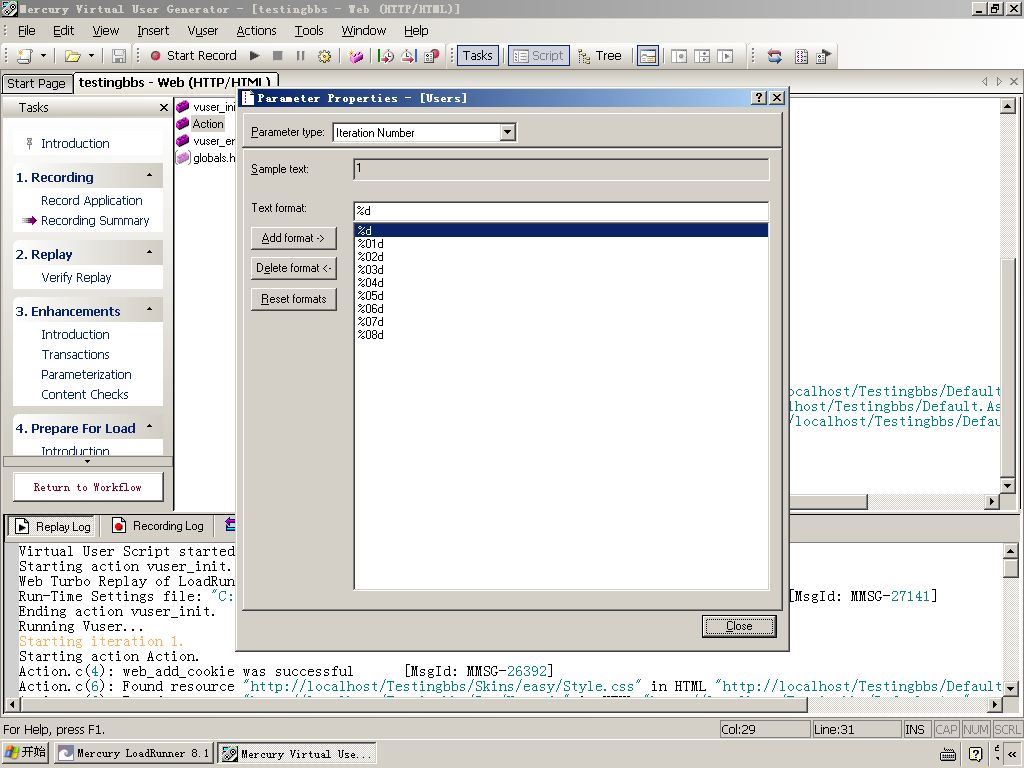The image size is (1024, 768).
Task: Switch to Script view
Action: click(x=539, y=56)
